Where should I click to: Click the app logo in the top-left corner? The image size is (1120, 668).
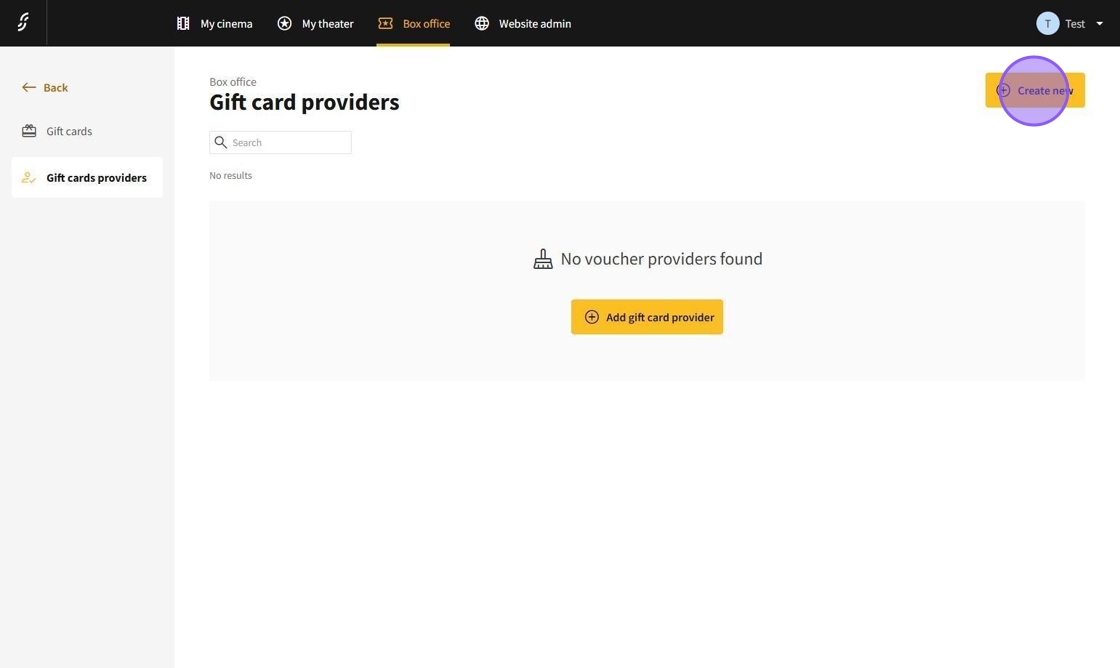pyautogui.click(x=23, y=22)
